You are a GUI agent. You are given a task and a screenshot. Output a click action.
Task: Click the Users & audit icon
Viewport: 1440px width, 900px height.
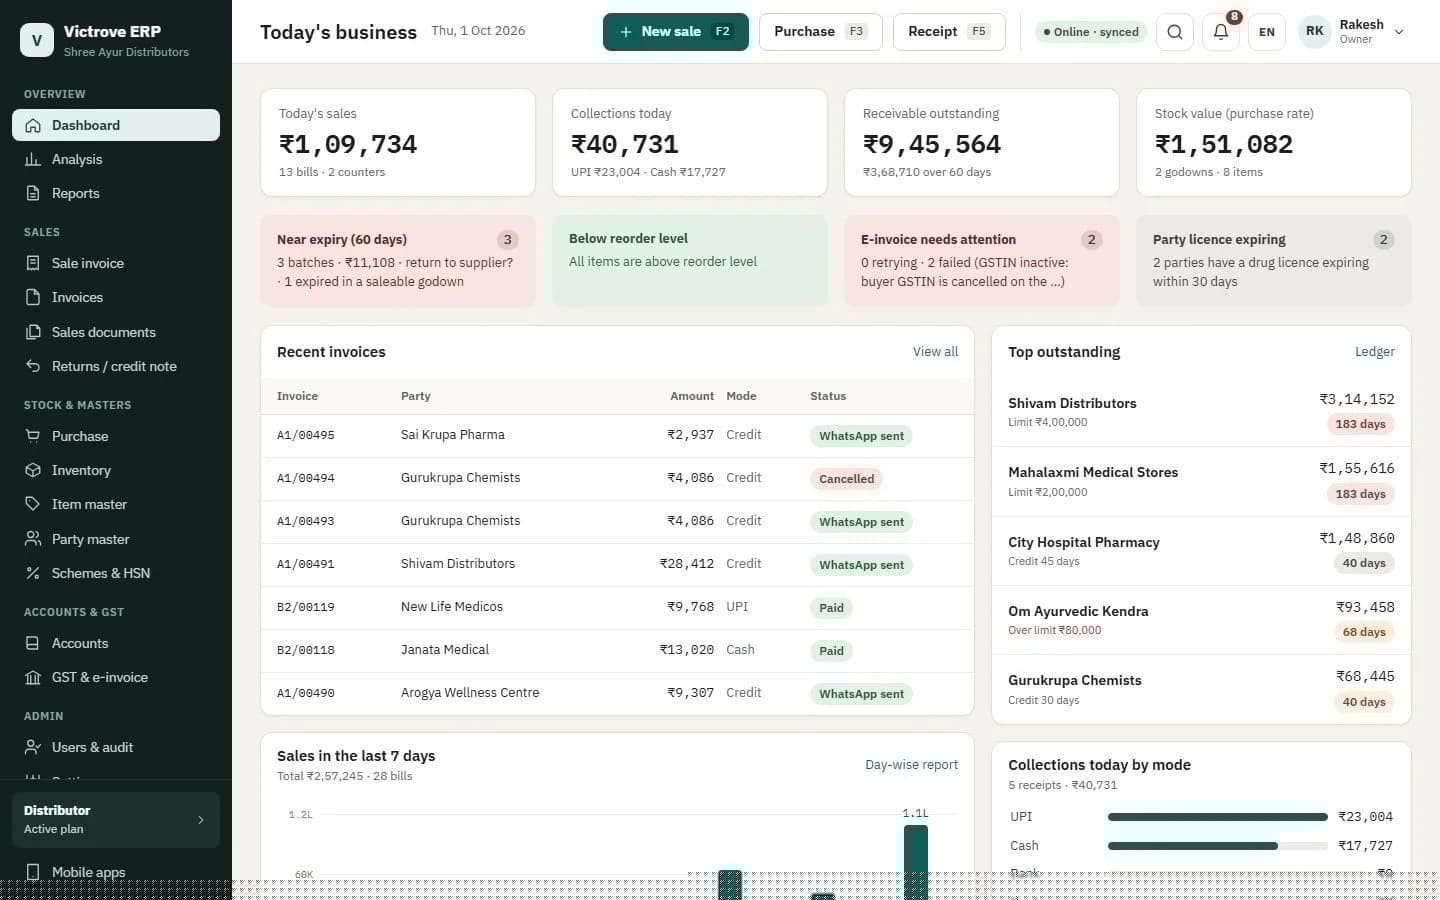click(33, 747)
